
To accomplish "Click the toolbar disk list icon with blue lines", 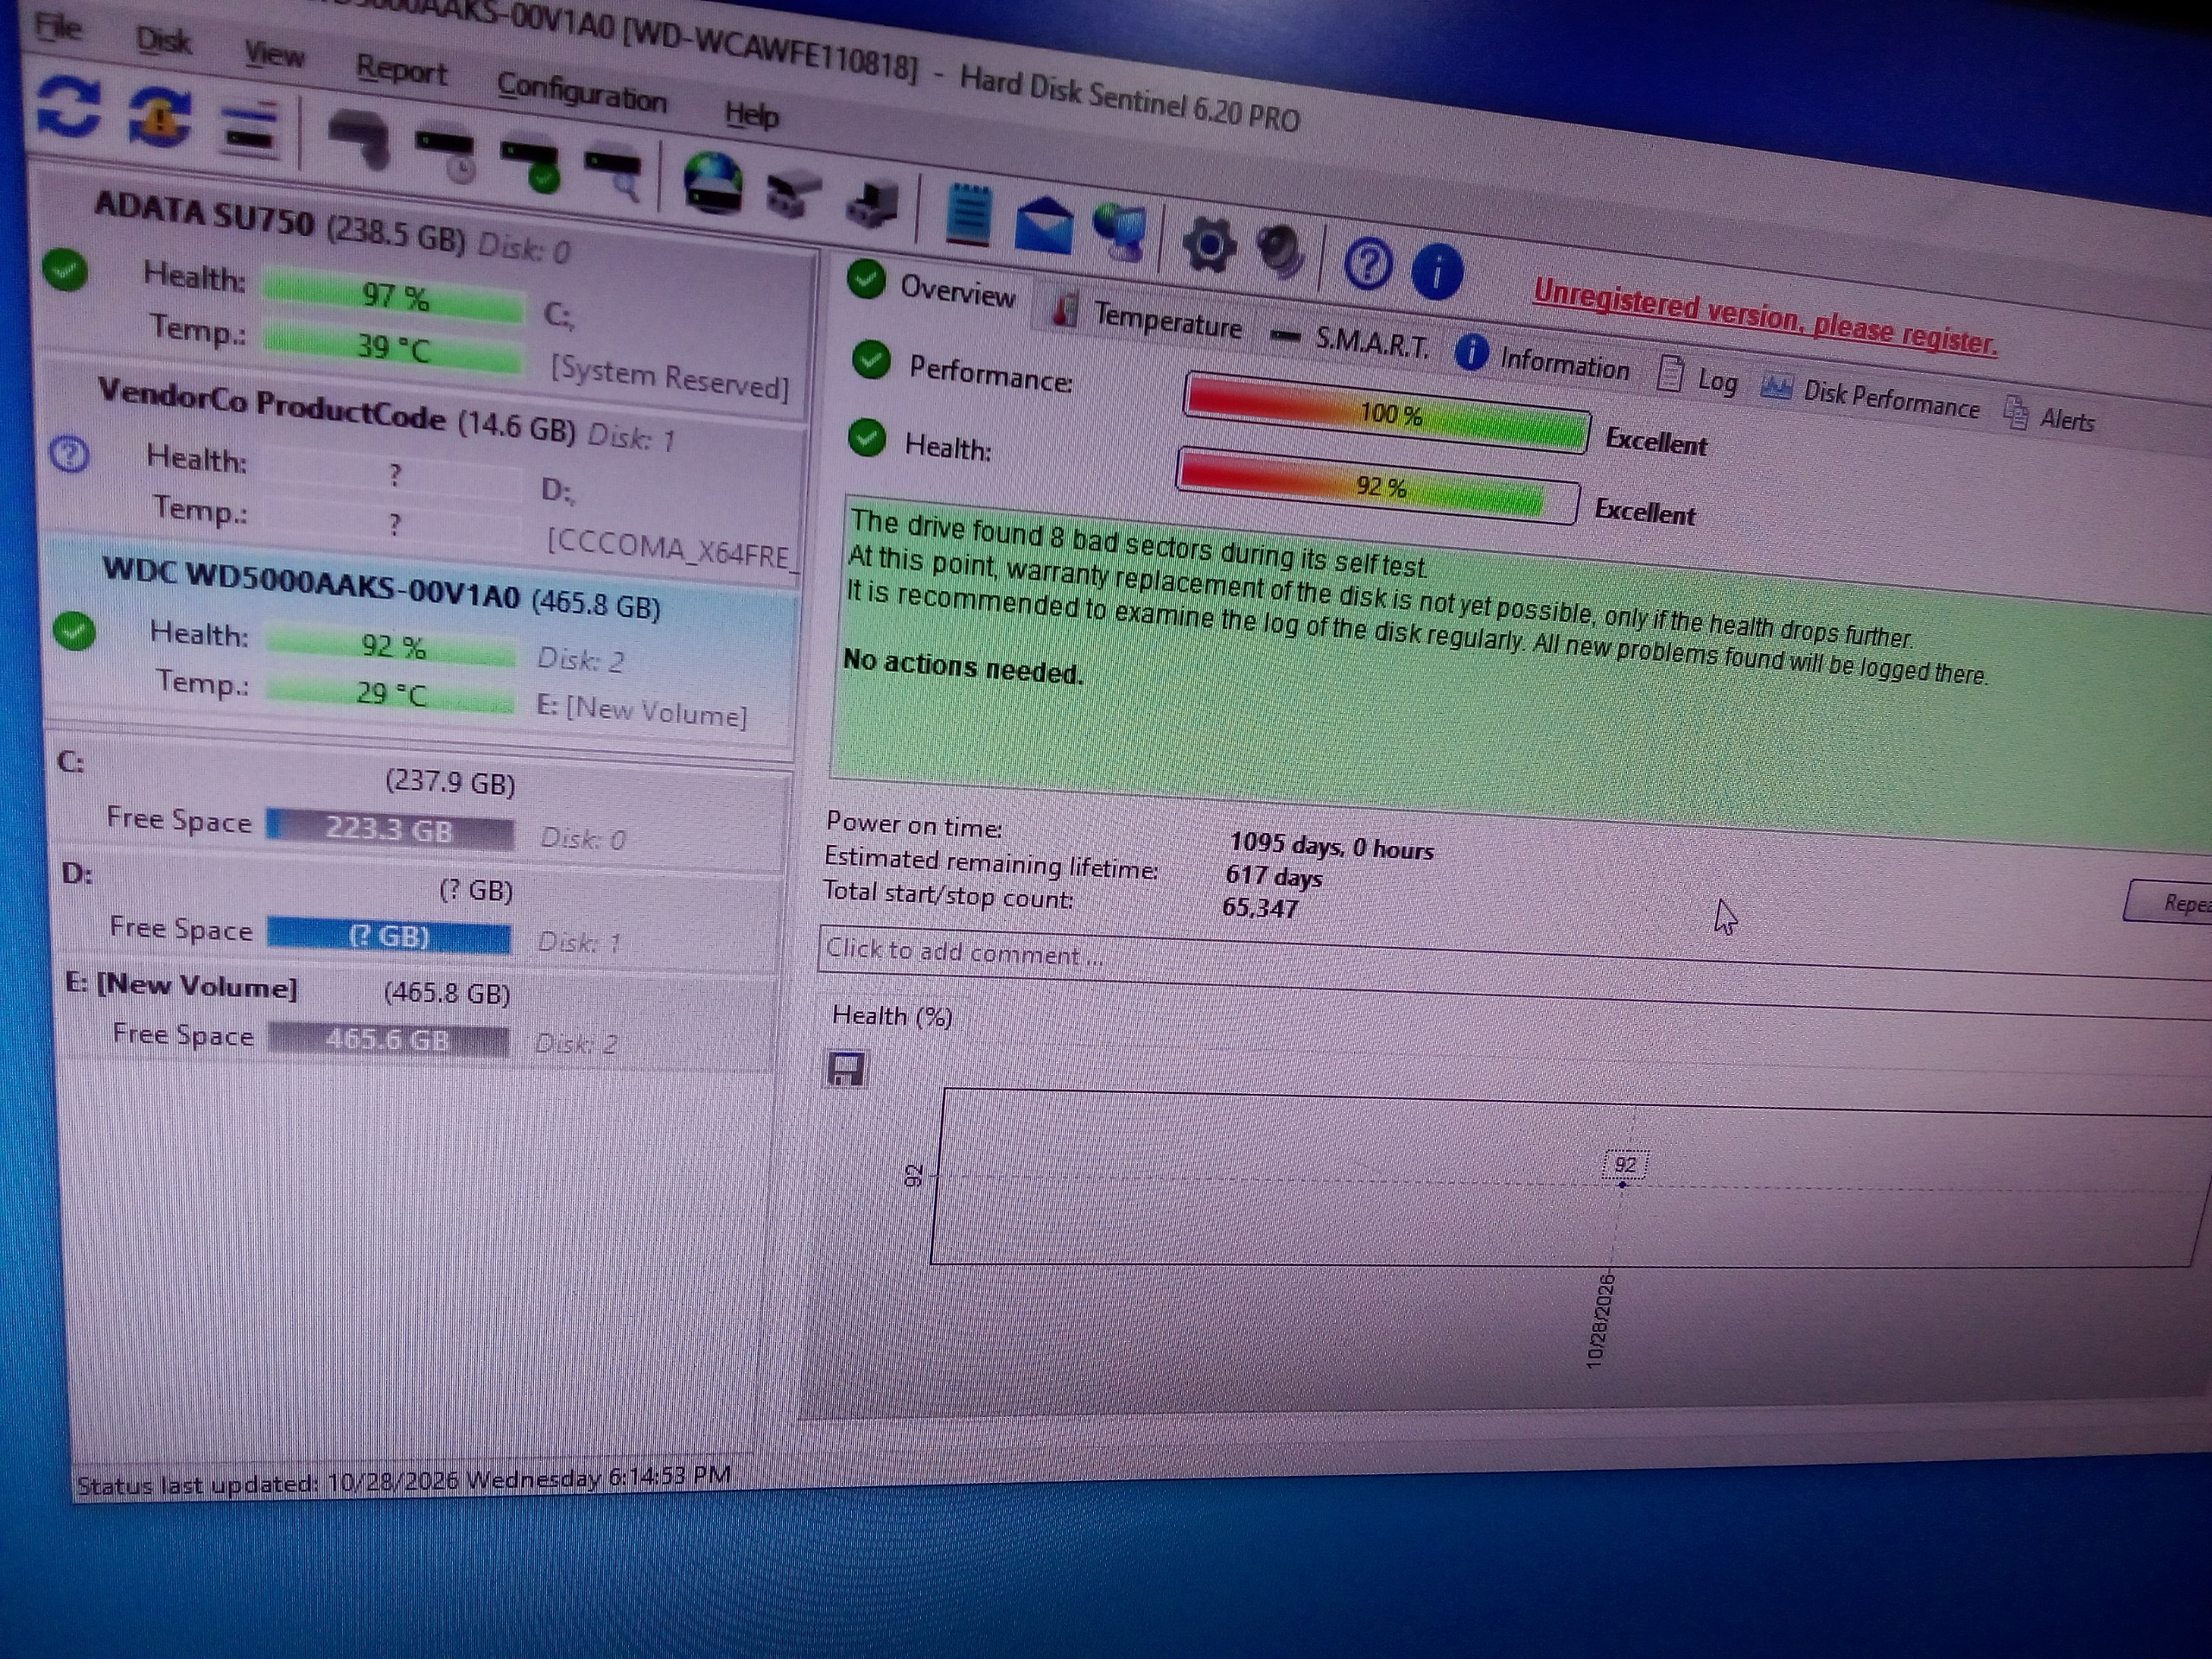I will 249,130.
